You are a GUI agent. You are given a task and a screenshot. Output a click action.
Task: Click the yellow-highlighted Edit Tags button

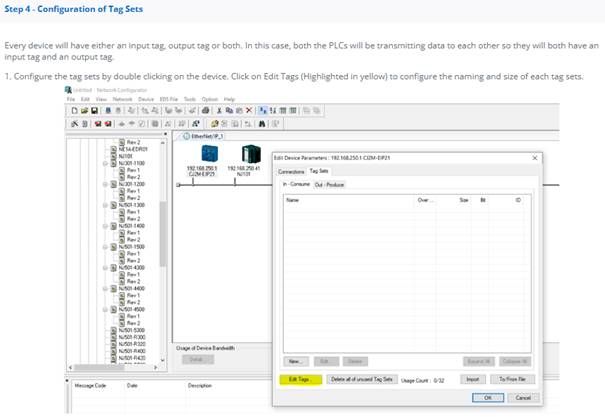pos(300,380)
